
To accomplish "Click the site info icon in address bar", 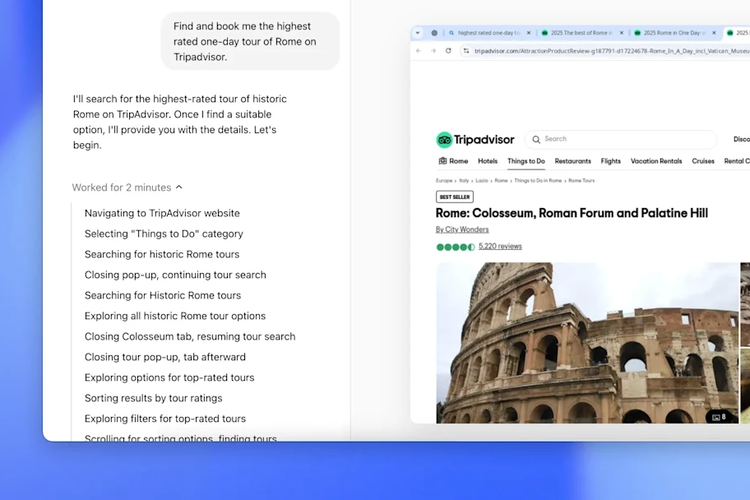I will click(x=466, y=50).
